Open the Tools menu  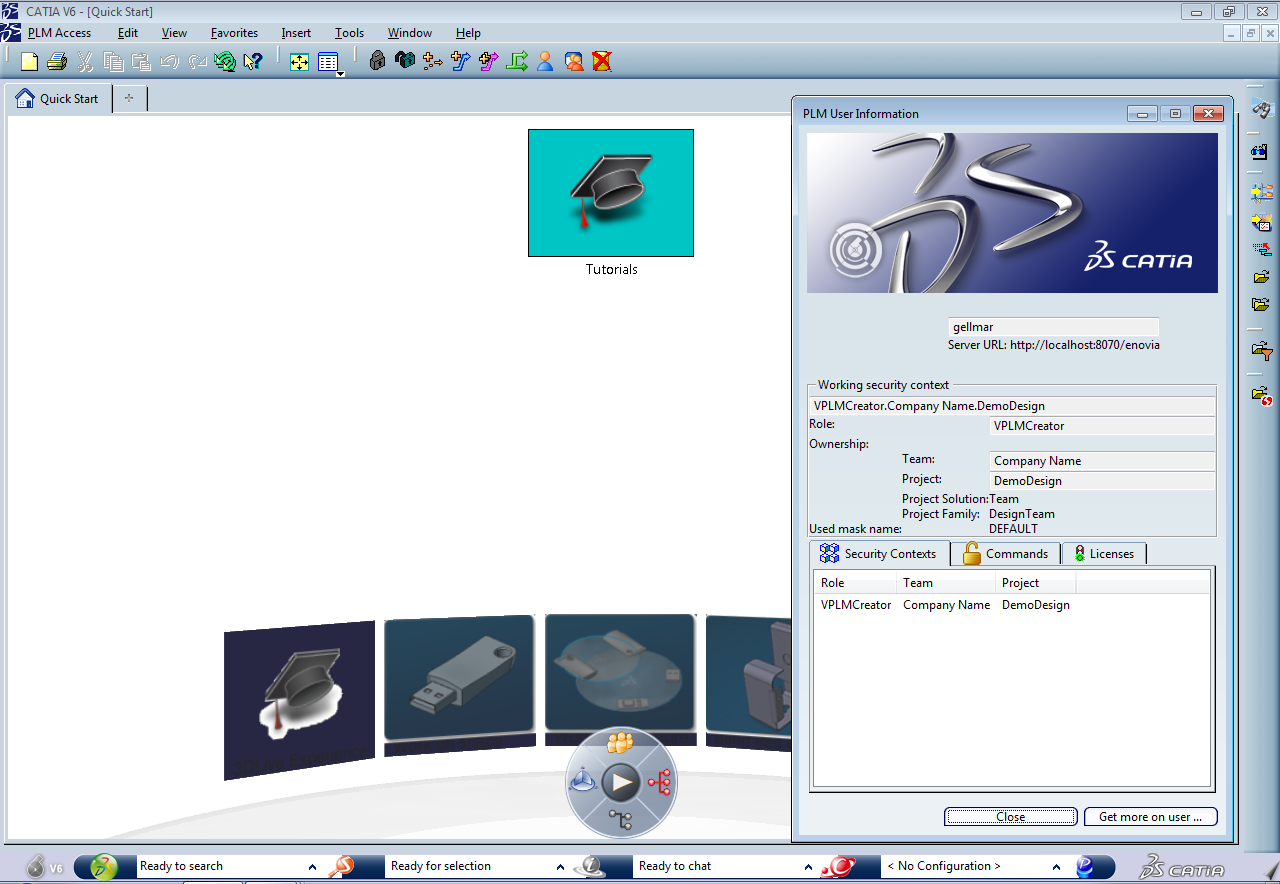pyautogui.click(x=349, y=33)
